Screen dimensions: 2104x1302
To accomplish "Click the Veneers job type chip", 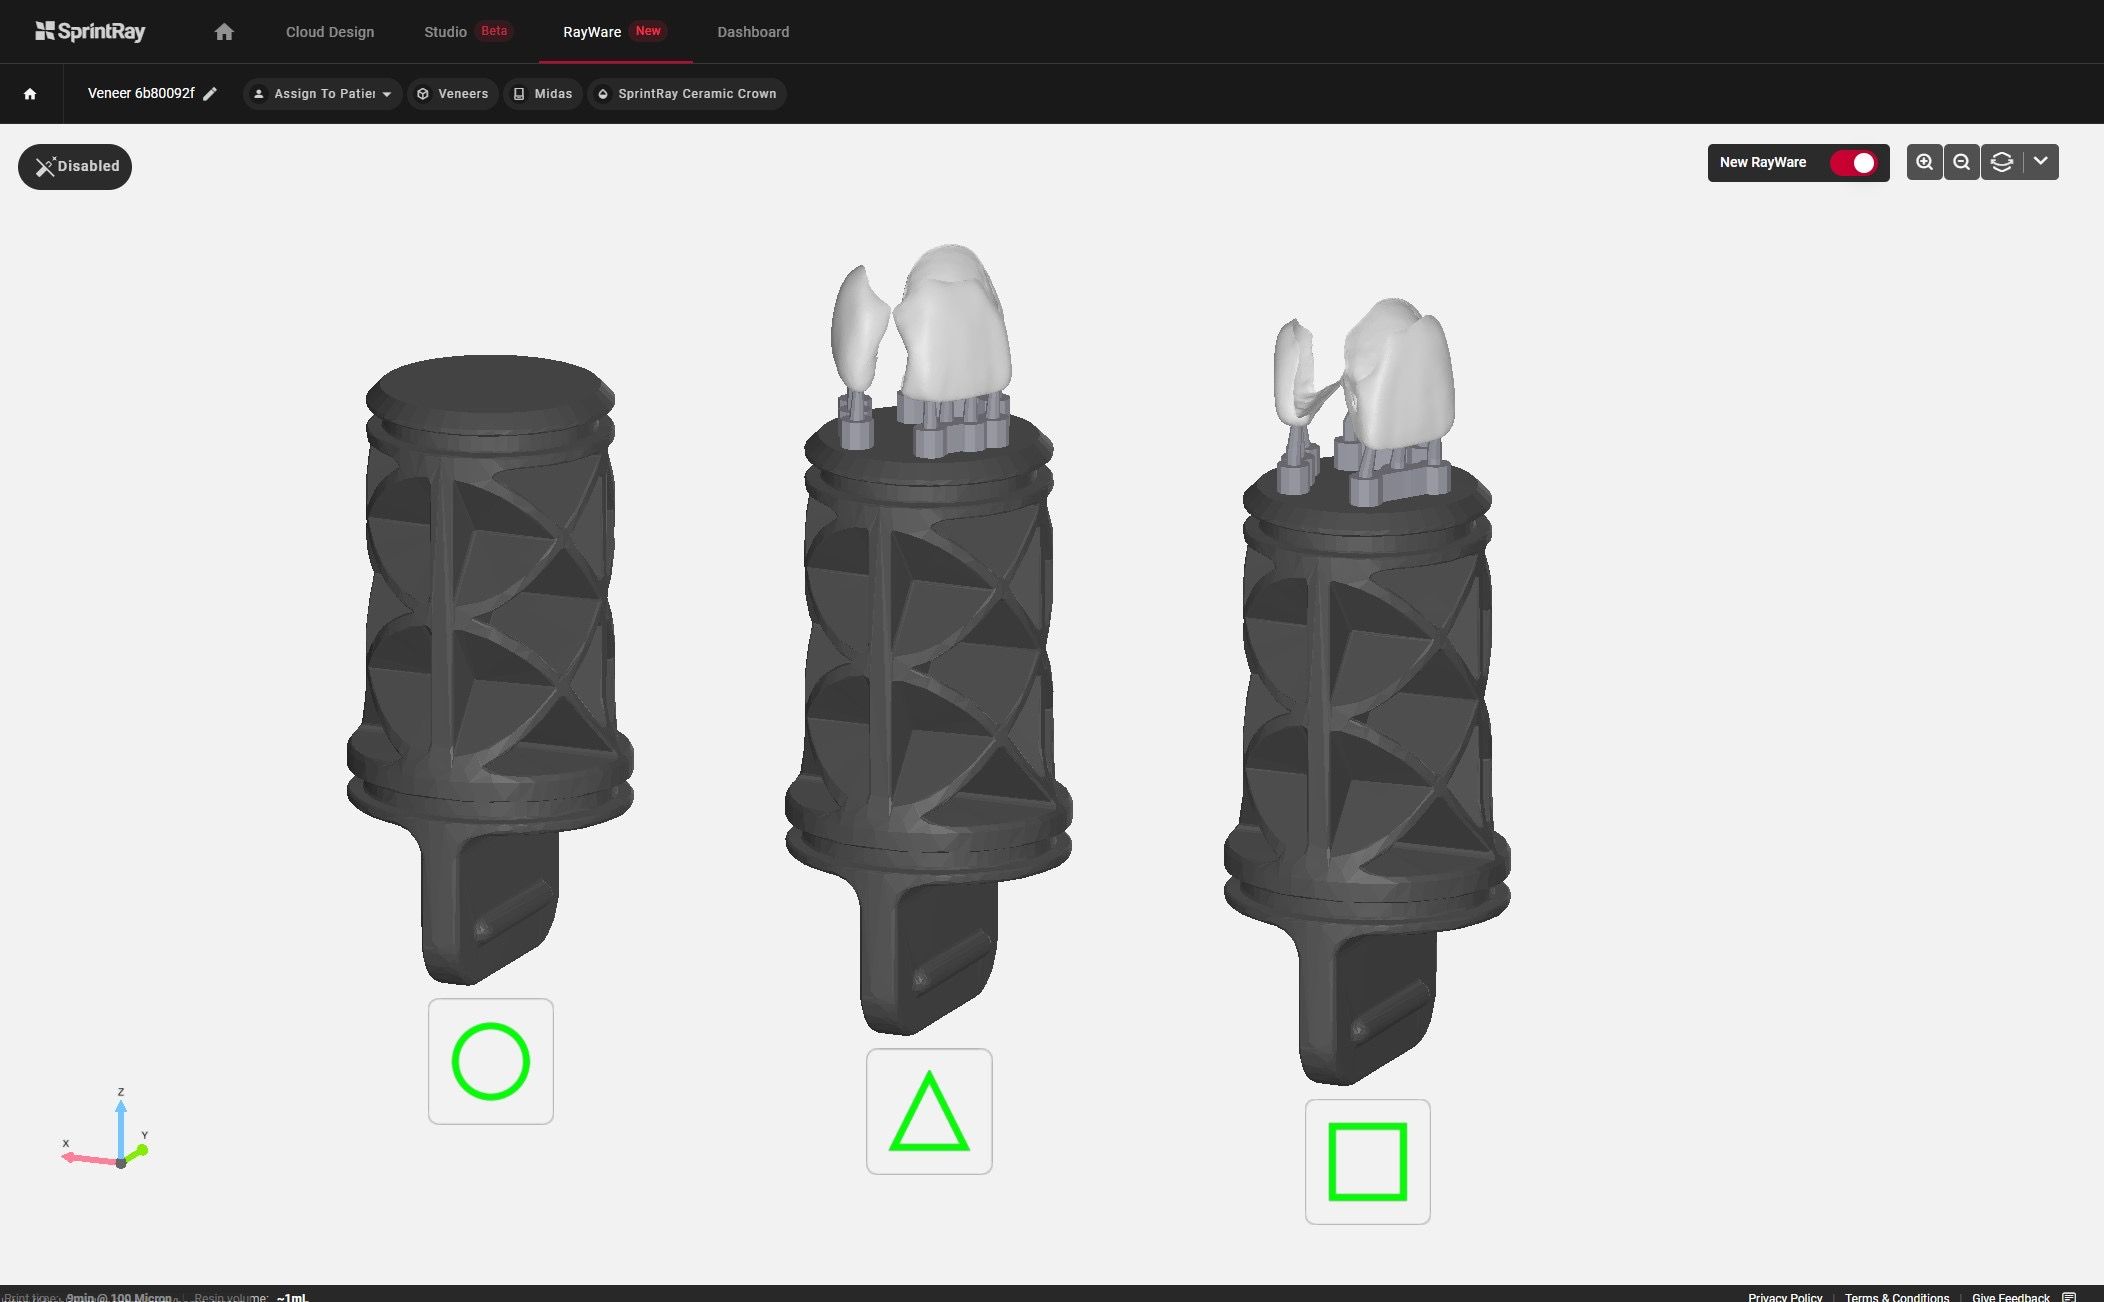I will 453,94.
